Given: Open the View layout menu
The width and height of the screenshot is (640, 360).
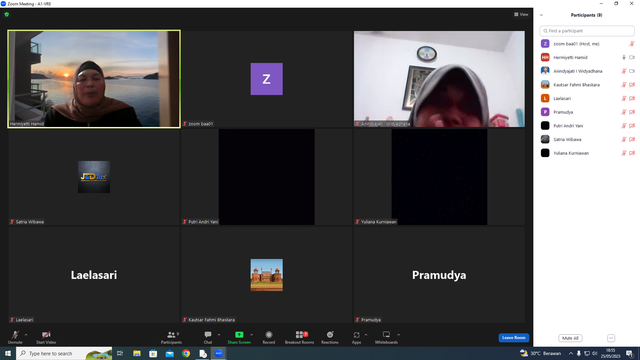Looking at the screenshot, I should tap(521, 14).
